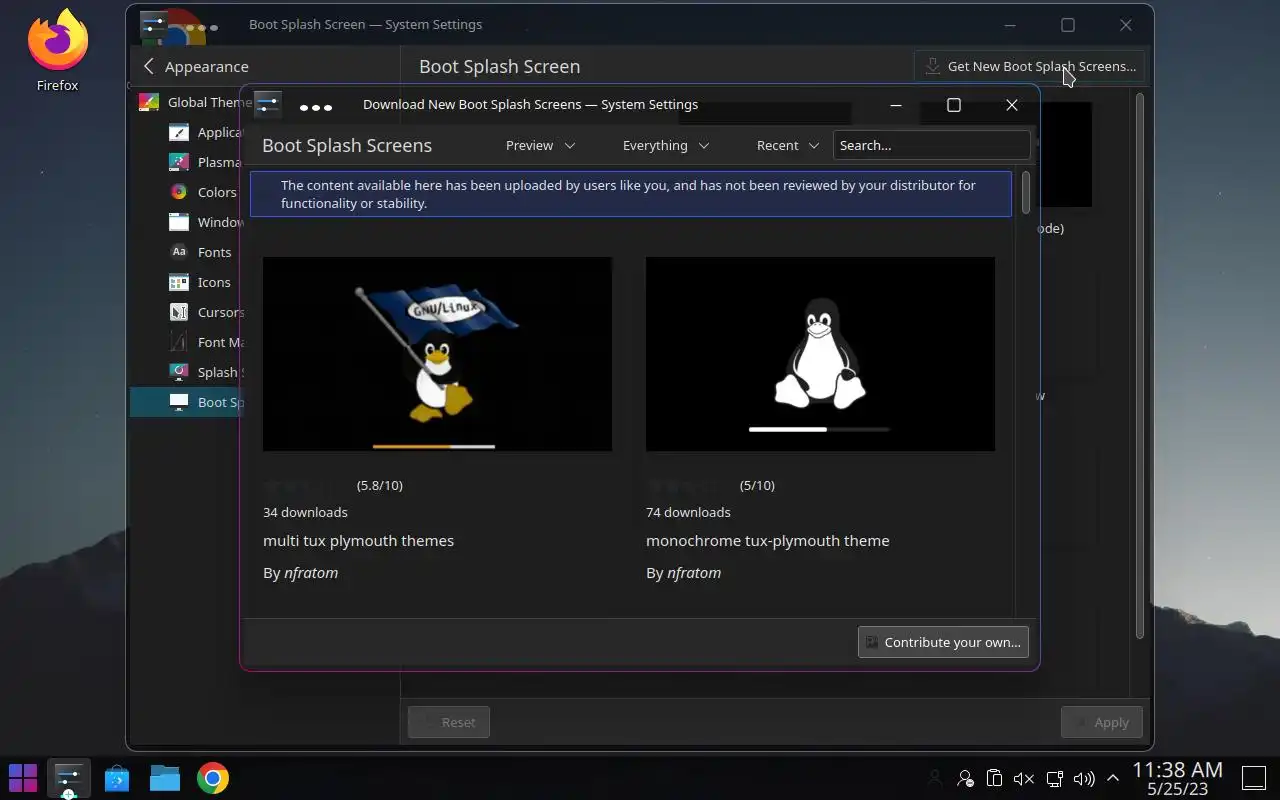Click the muted audio tray icon

pos(1023,778)
